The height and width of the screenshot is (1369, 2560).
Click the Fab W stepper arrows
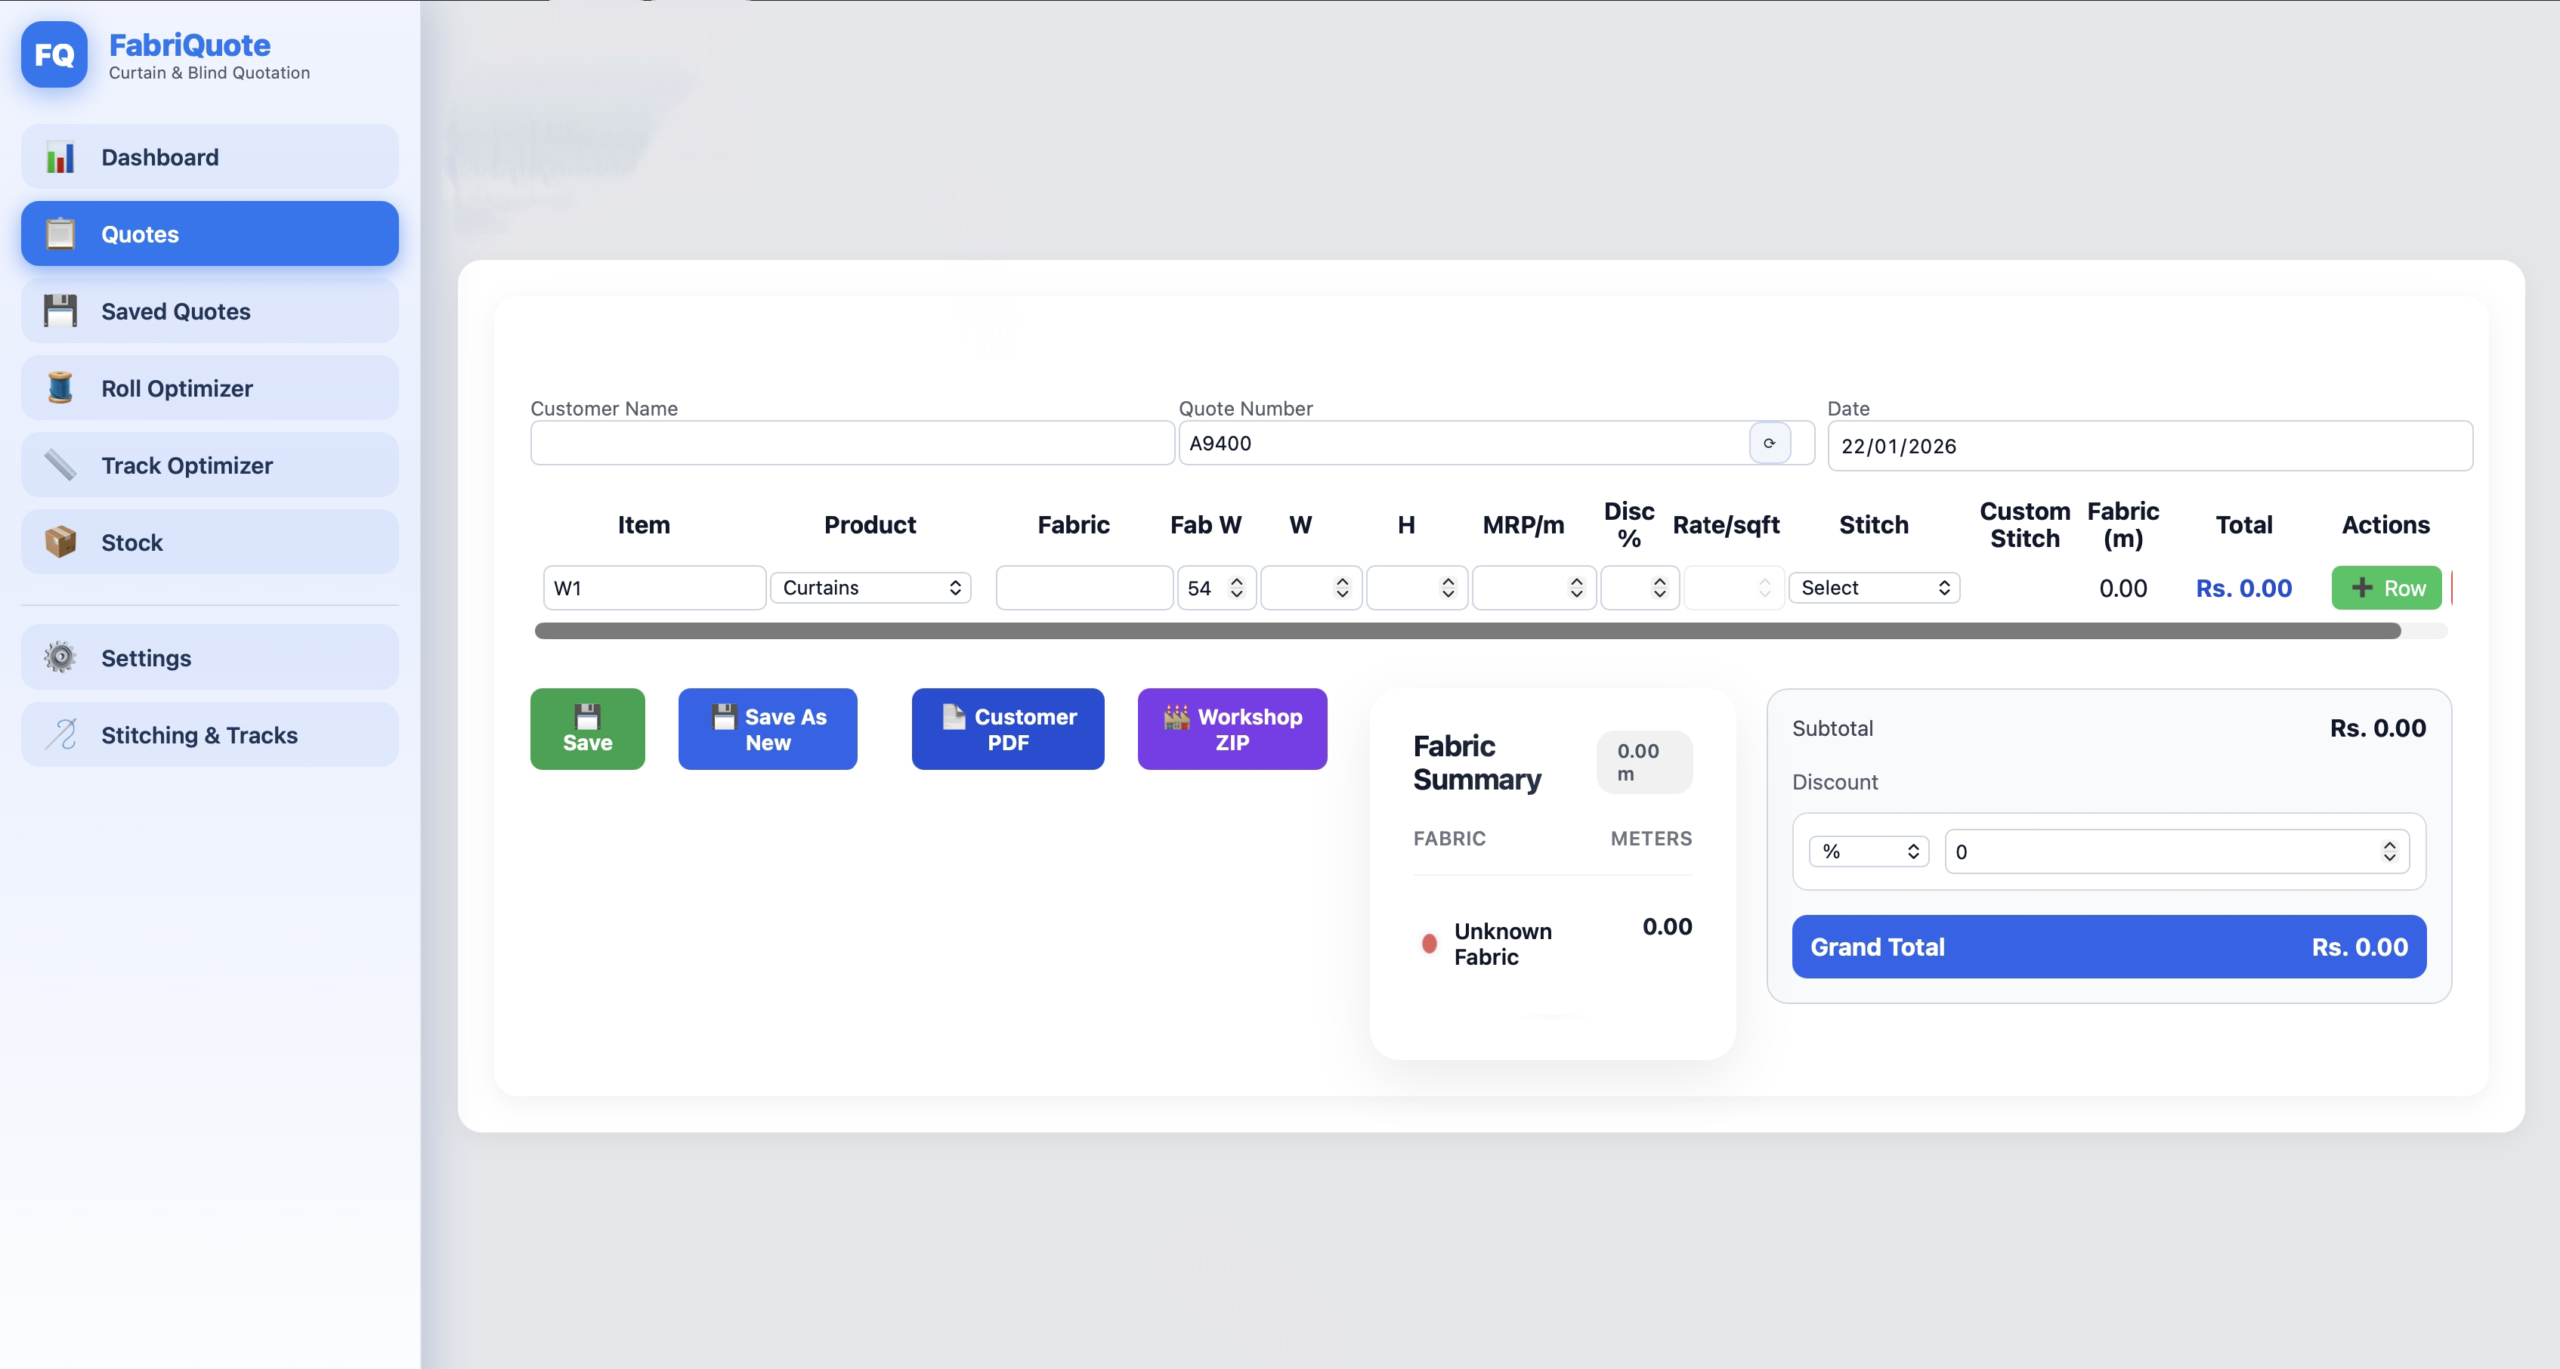[1237, 588]
